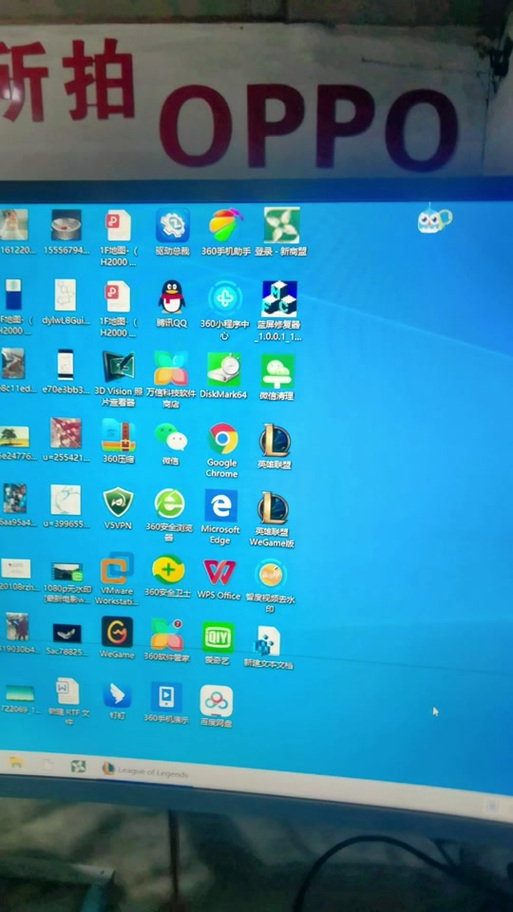
Task: Launch VMware Workstation shortcut
Action: tap(117, 579)
